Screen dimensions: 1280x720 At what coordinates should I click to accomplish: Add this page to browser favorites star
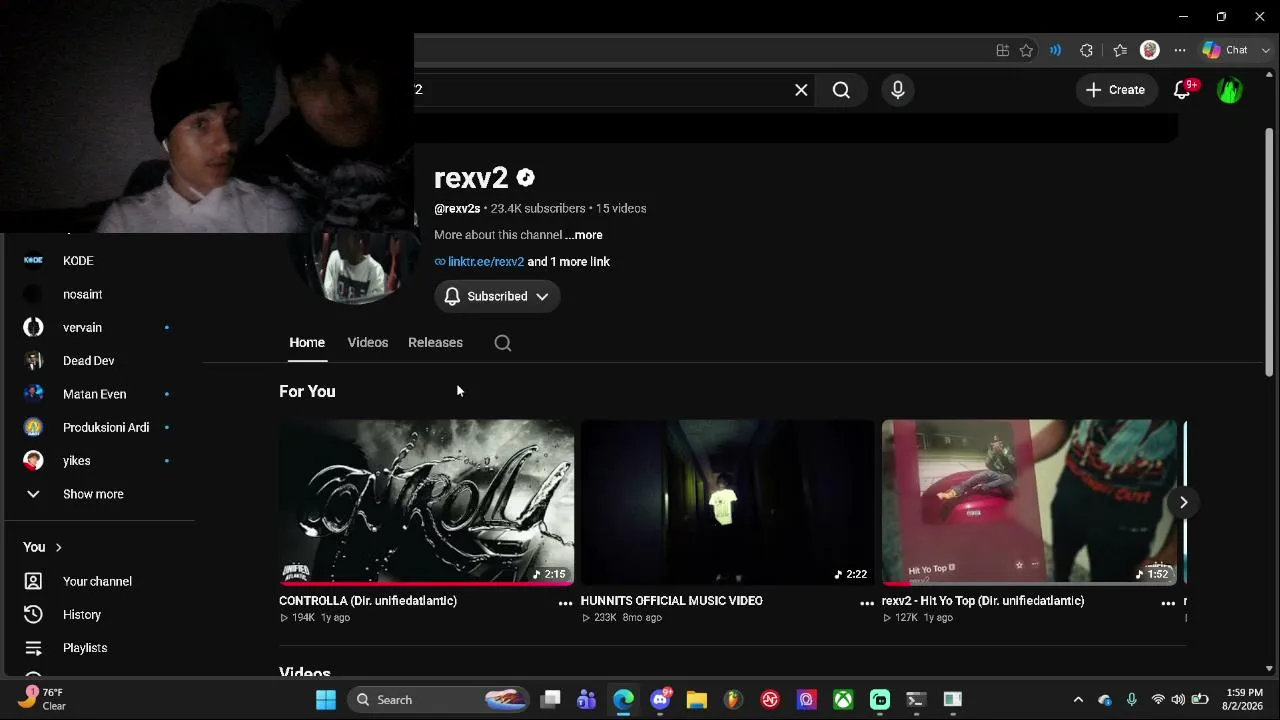[1026, 50]
